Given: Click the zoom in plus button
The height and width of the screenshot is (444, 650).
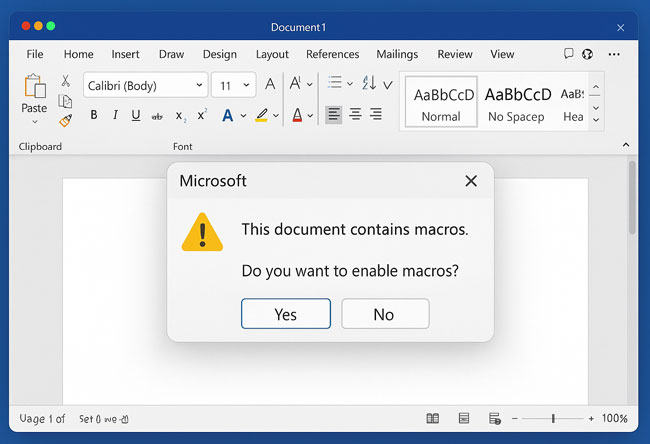Looking at the screenshot, I should pyautogui.click(x=591, y=419).
